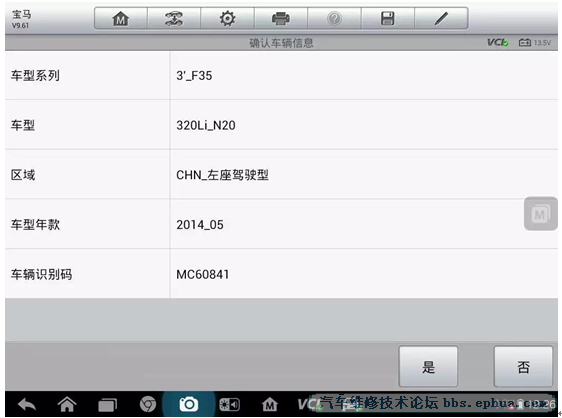Save data with the floppy disk icon
562x418 pixels.
(387, 18)
